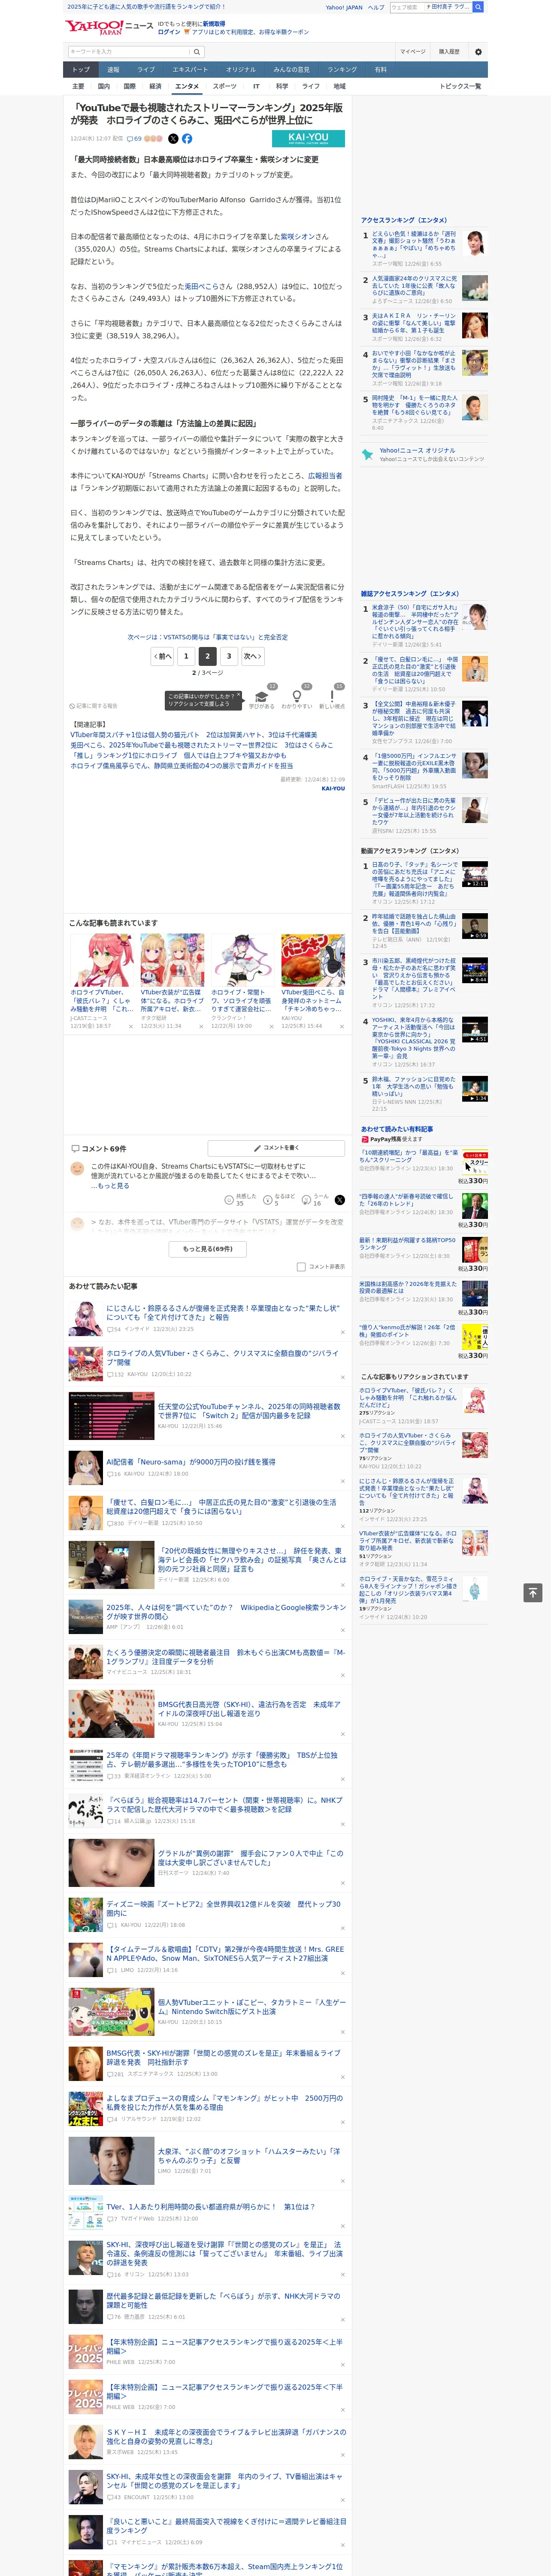The image size is (551, 2576).
Task: Open the 有料 navigation tab
Action: tap(380, 69)
